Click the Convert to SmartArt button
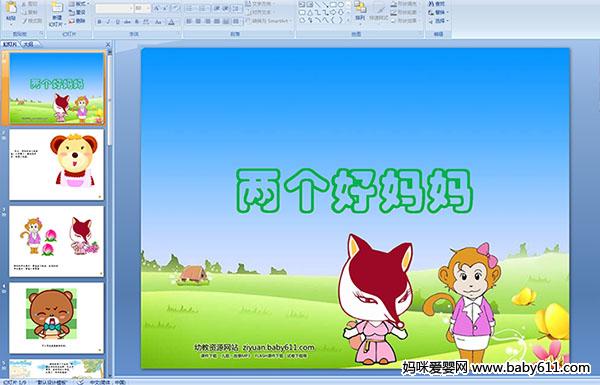 click(x=269, y=21)
